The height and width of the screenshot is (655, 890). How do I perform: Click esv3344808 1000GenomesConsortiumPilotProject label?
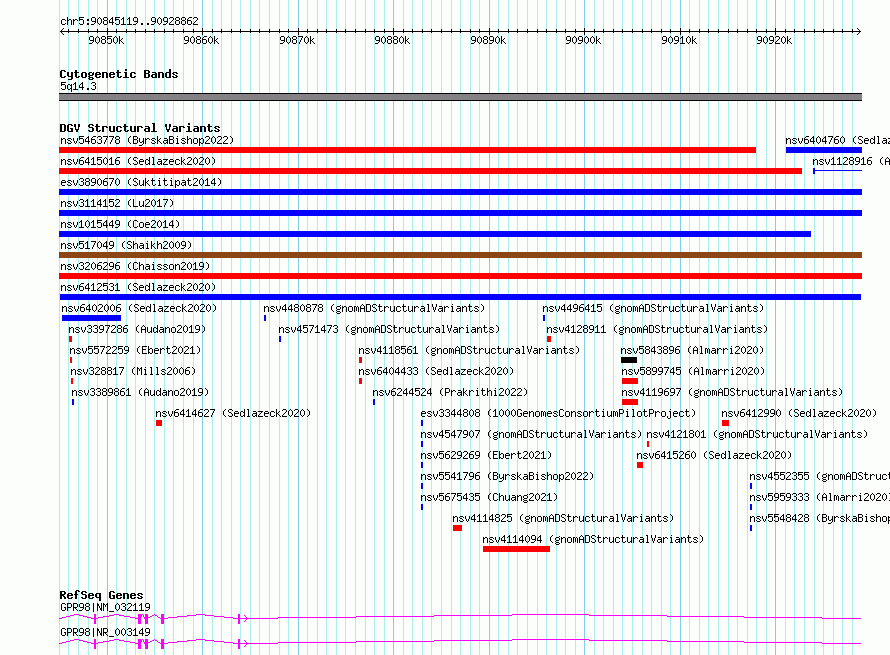(558, 413)
